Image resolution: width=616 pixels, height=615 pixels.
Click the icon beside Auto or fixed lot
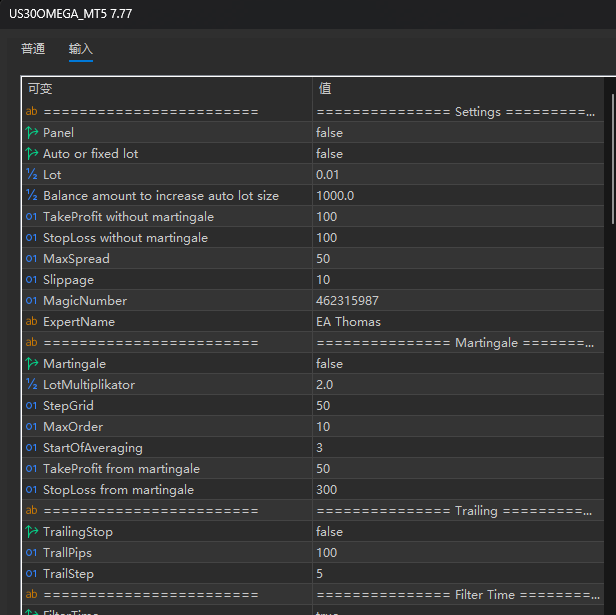[x=31, y=154]
